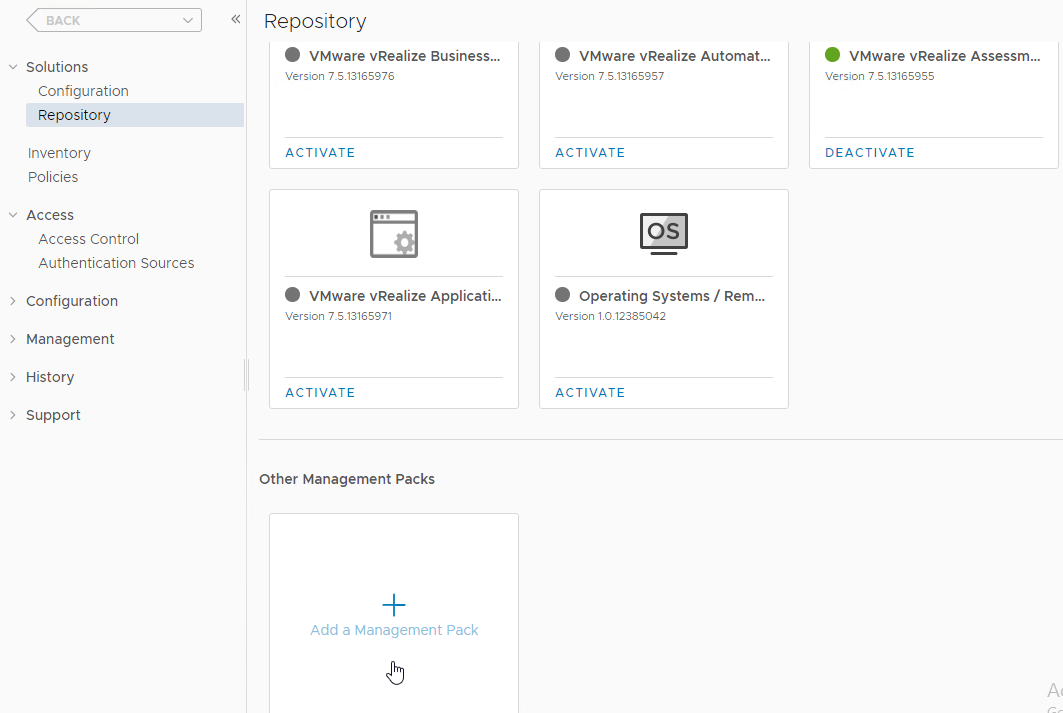Click grey status dot of Operating Systems

click(x=562, y=295)
